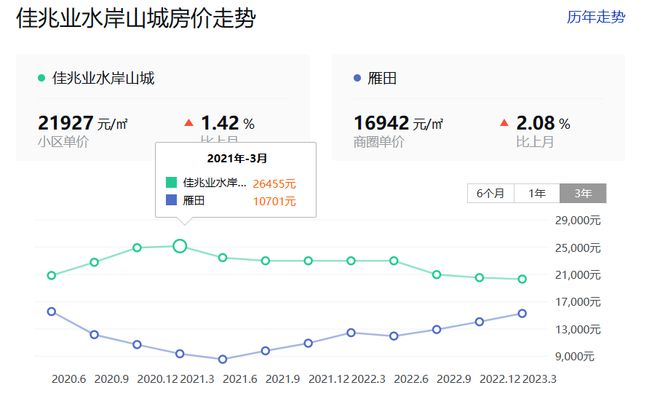Image resolution: width=660 pixels, height=396 pixels.
Task: Click the red up arrow next to 1.42%
Action: (x=189, y=122)
